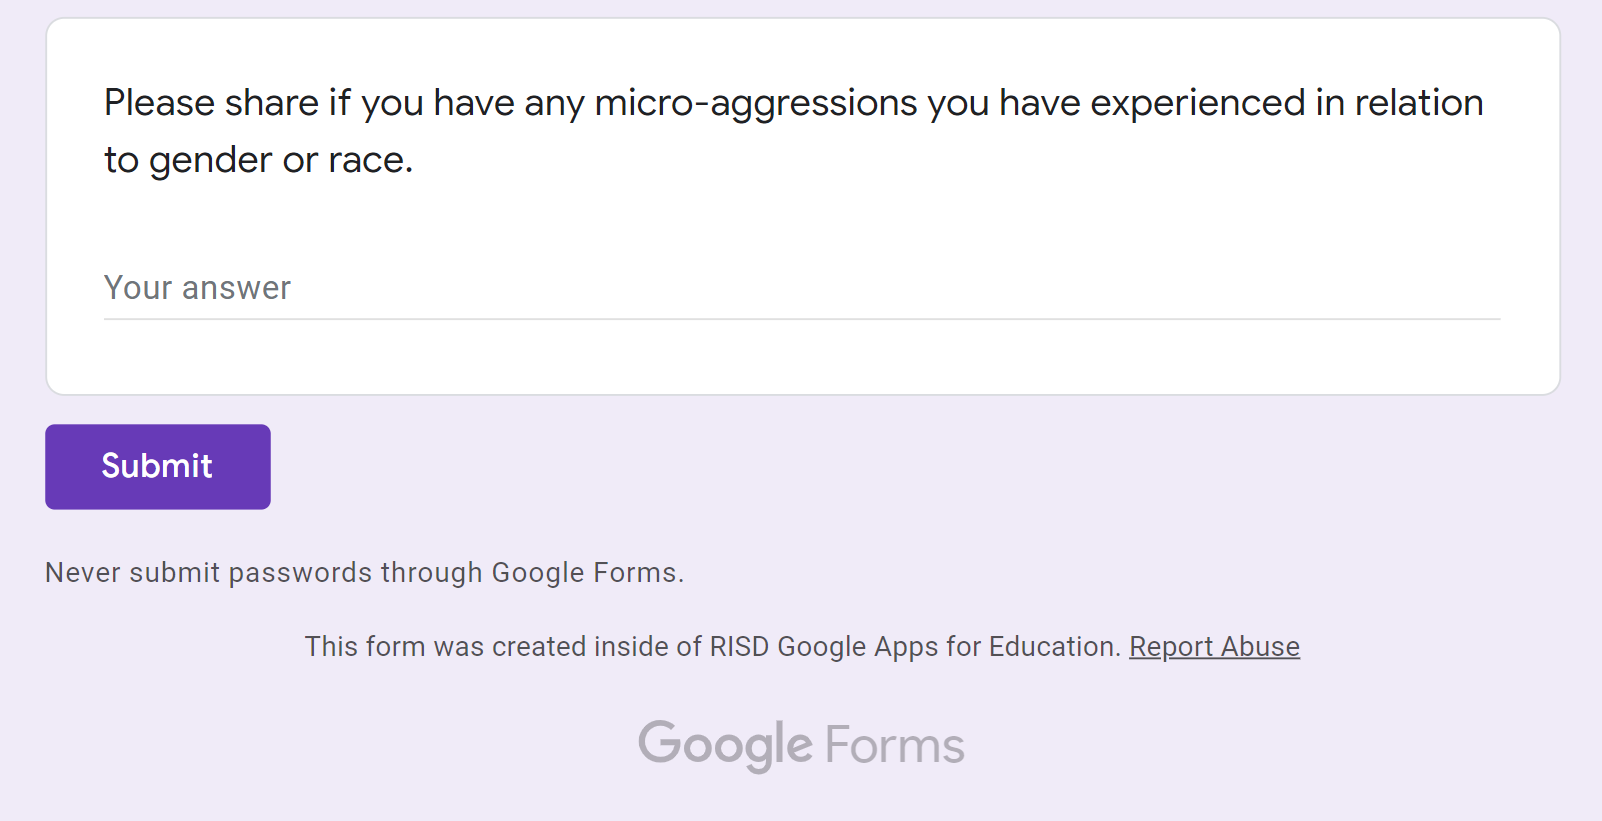Viewport: 1602px width, 821px height.
Task: Click the word "micro-aggressions" in the question
Action: pyautogui.click(x=755, y=103)
